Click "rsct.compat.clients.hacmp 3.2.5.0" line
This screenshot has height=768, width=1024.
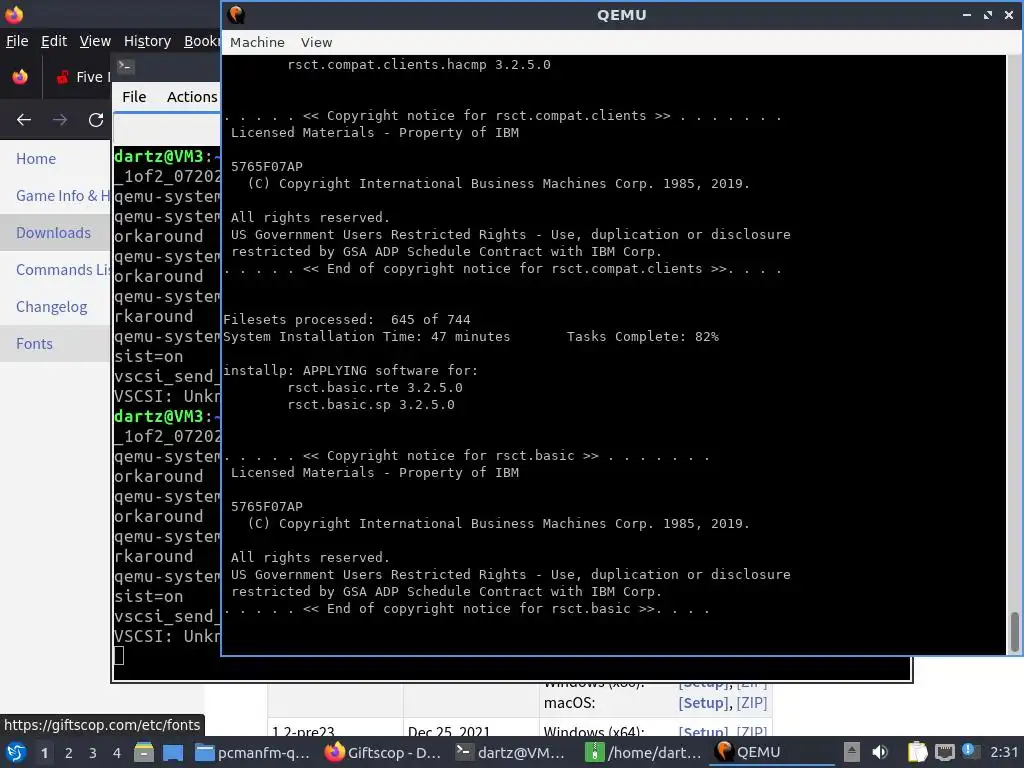pos(419,65)
